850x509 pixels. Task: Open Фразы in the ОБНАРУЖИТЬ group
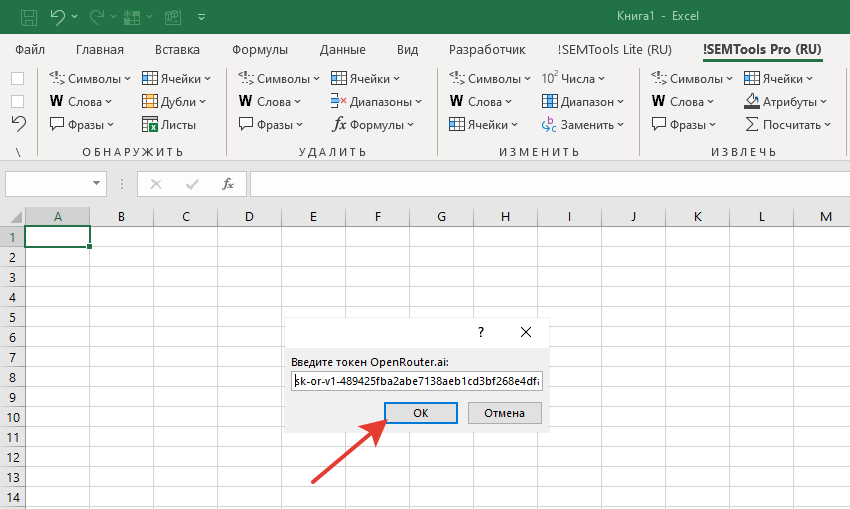pyautogui.click(x=82, y=125)
